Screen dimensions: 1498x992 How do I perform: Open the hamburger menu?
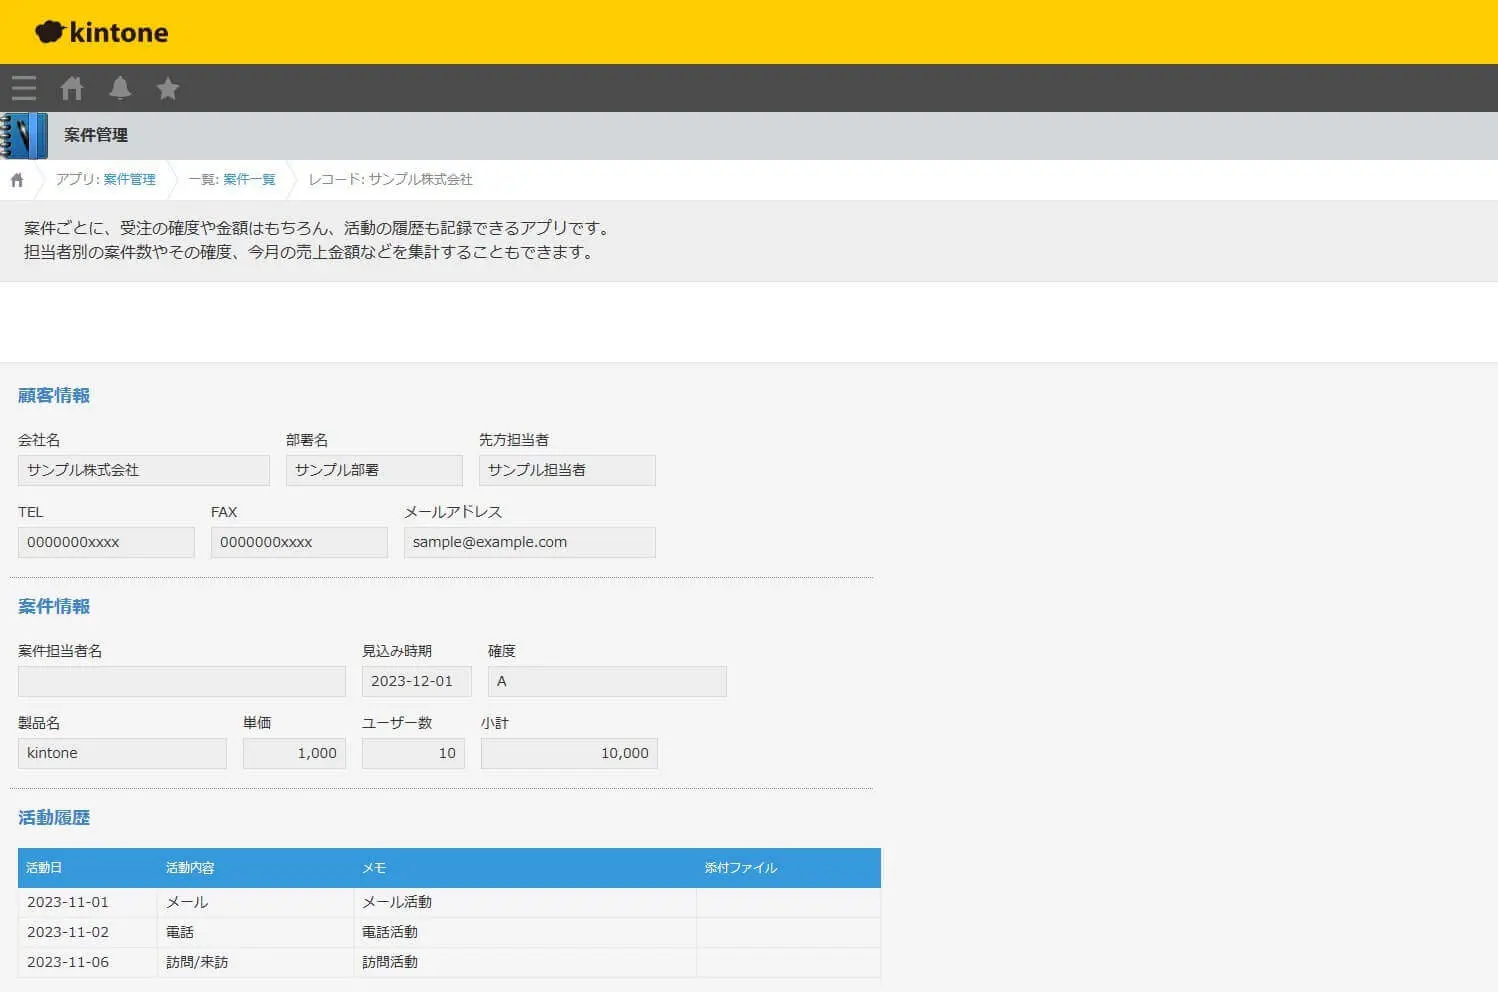[x=24, y=88]
